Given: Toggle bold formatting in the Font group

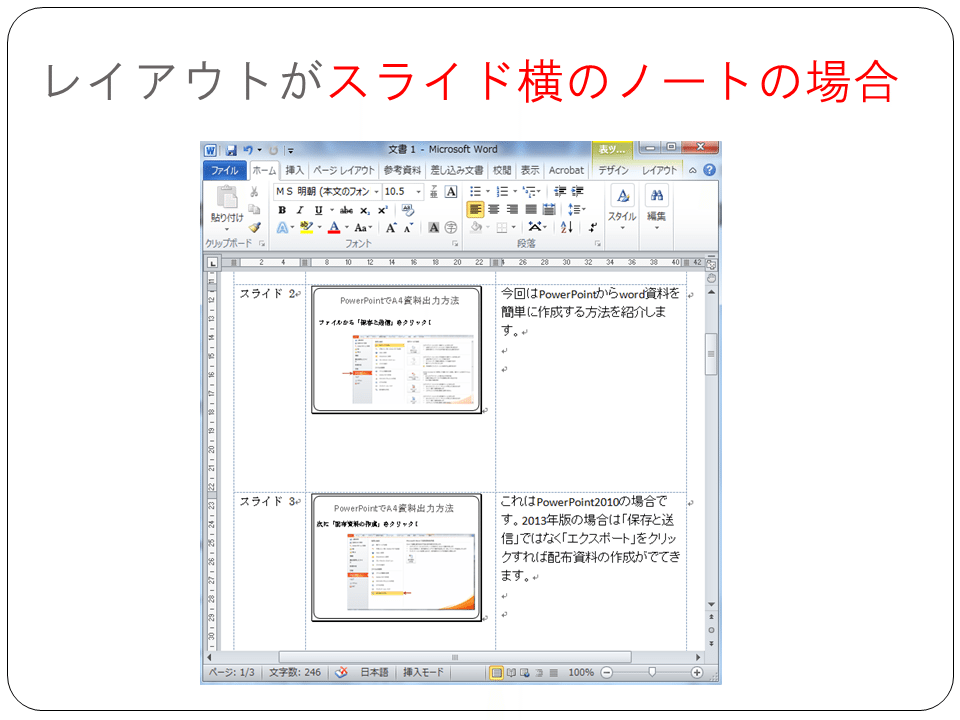Looking at the screenshot, I should point(283,210).
